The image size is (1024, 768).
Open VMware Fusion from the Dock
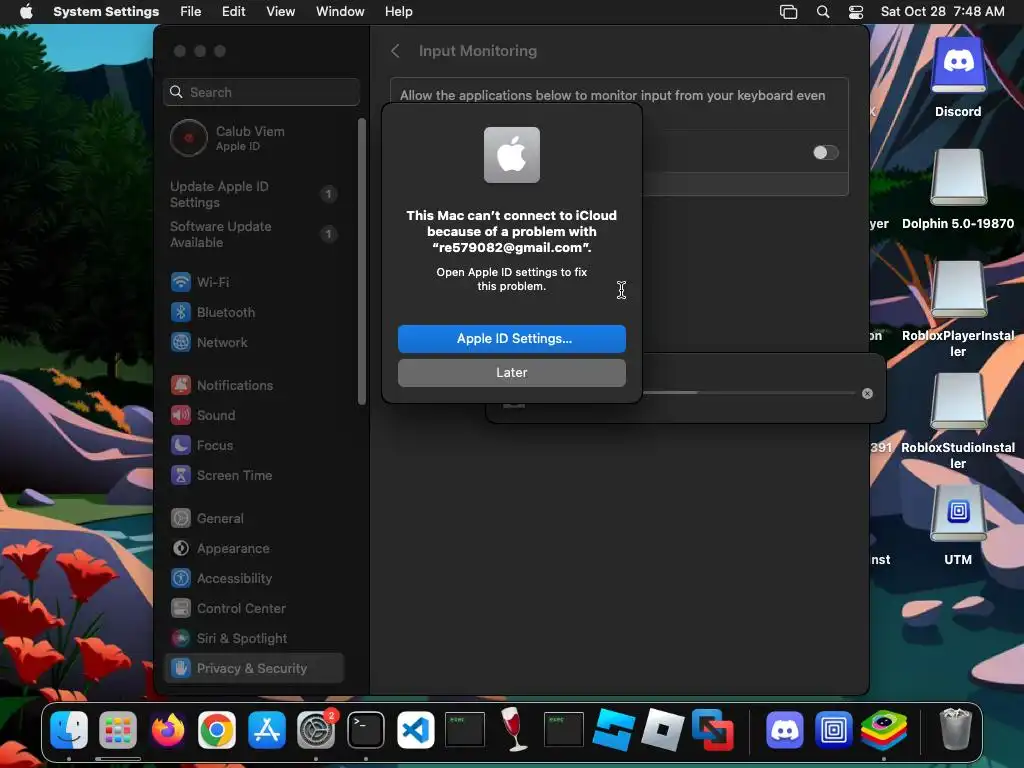coord(712,729)
